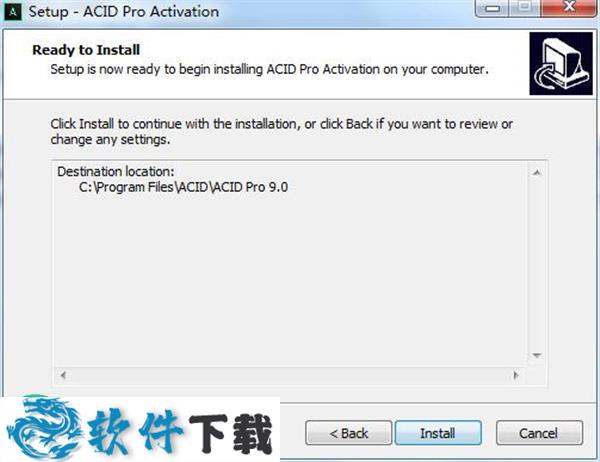Click the horizontal scrollbar left arrow
The image size is (600, 462).
63,375
